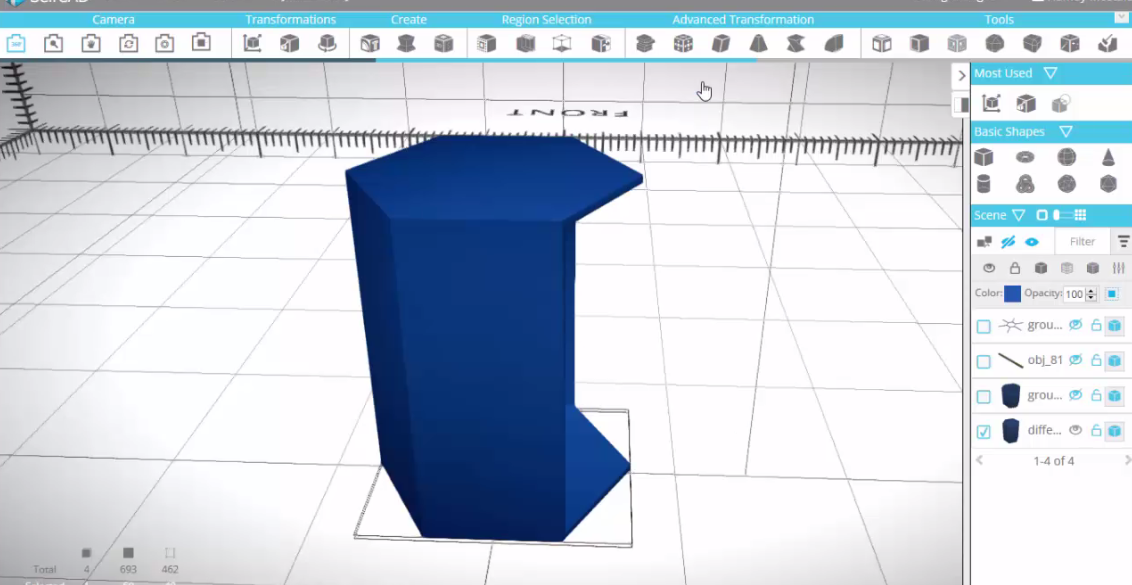Click the last Region Selection cube icon
Viewport: 1132px width, 585px height.
(601, 43)
